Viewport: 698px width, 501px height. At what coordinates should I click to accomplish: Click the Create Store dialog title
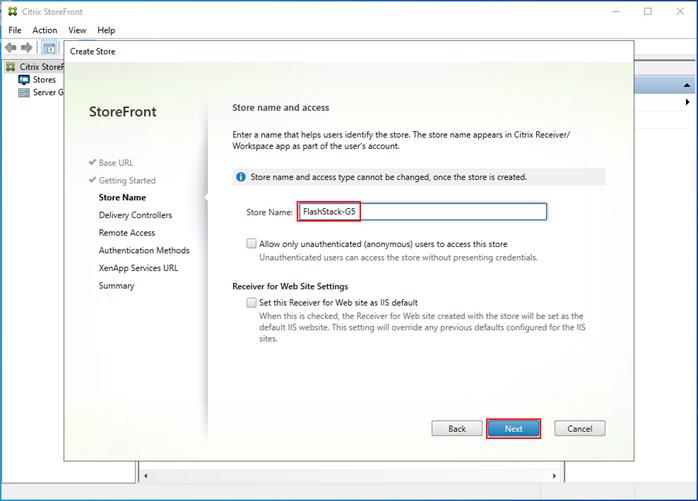tap(93, 52)
